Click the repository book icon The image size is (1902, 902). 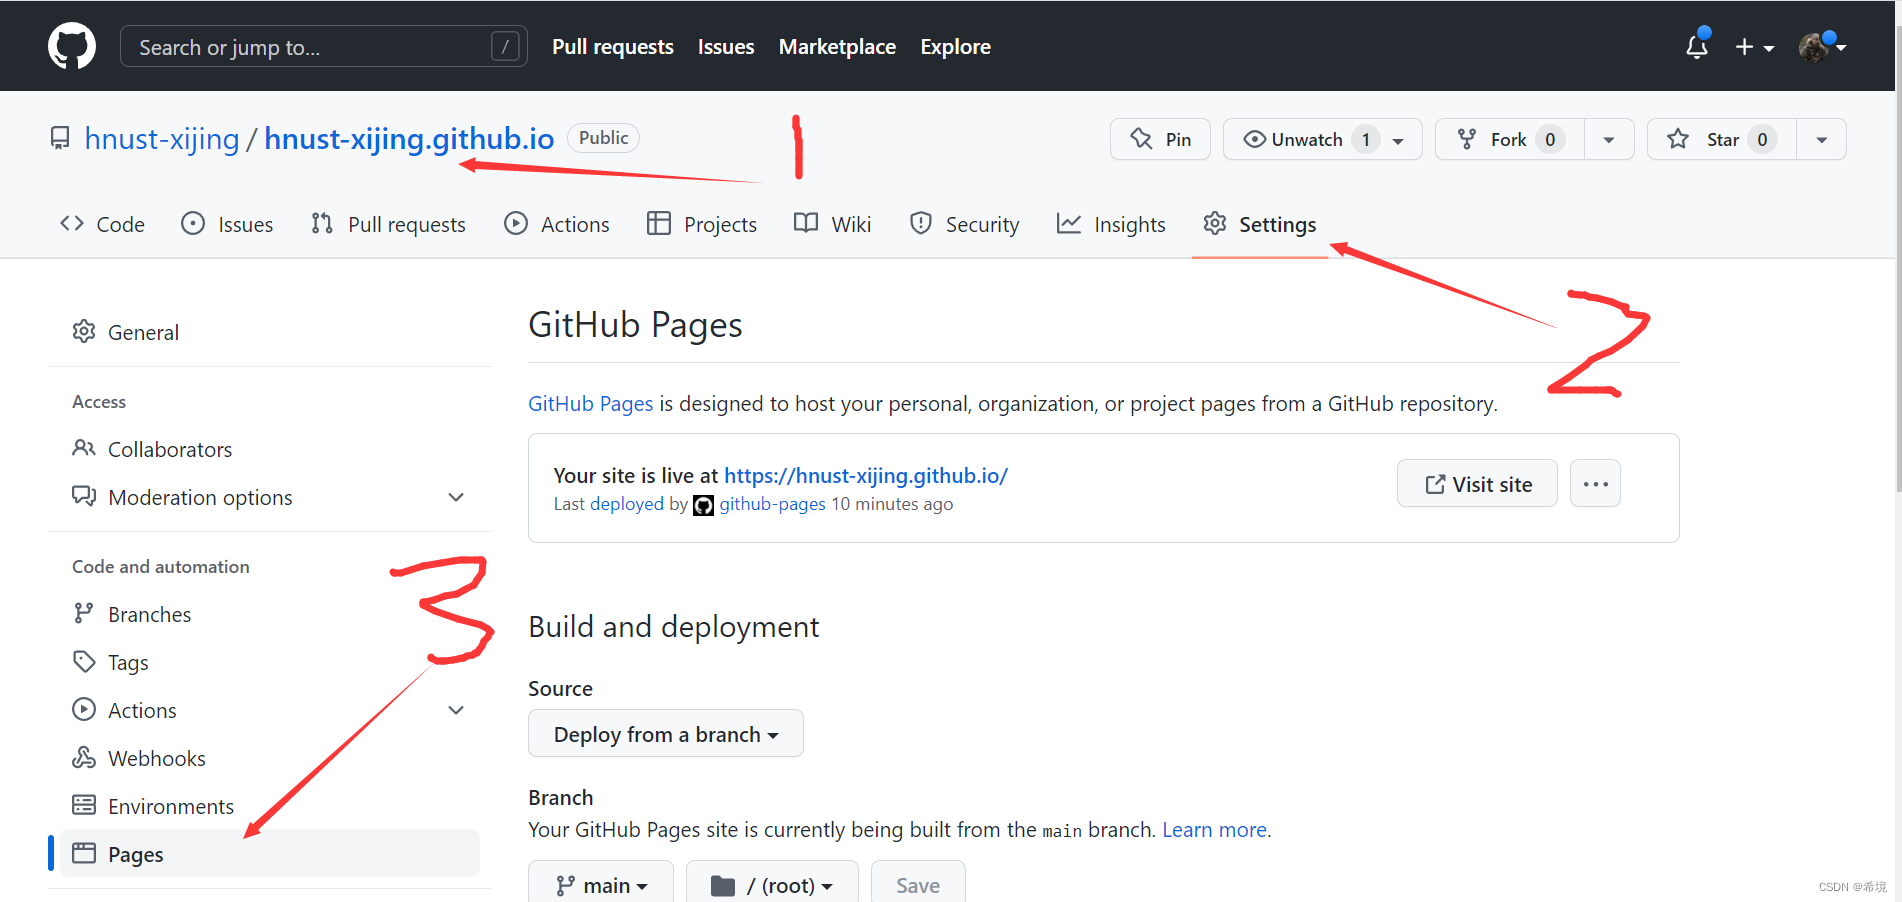click(x=61, y=138)
